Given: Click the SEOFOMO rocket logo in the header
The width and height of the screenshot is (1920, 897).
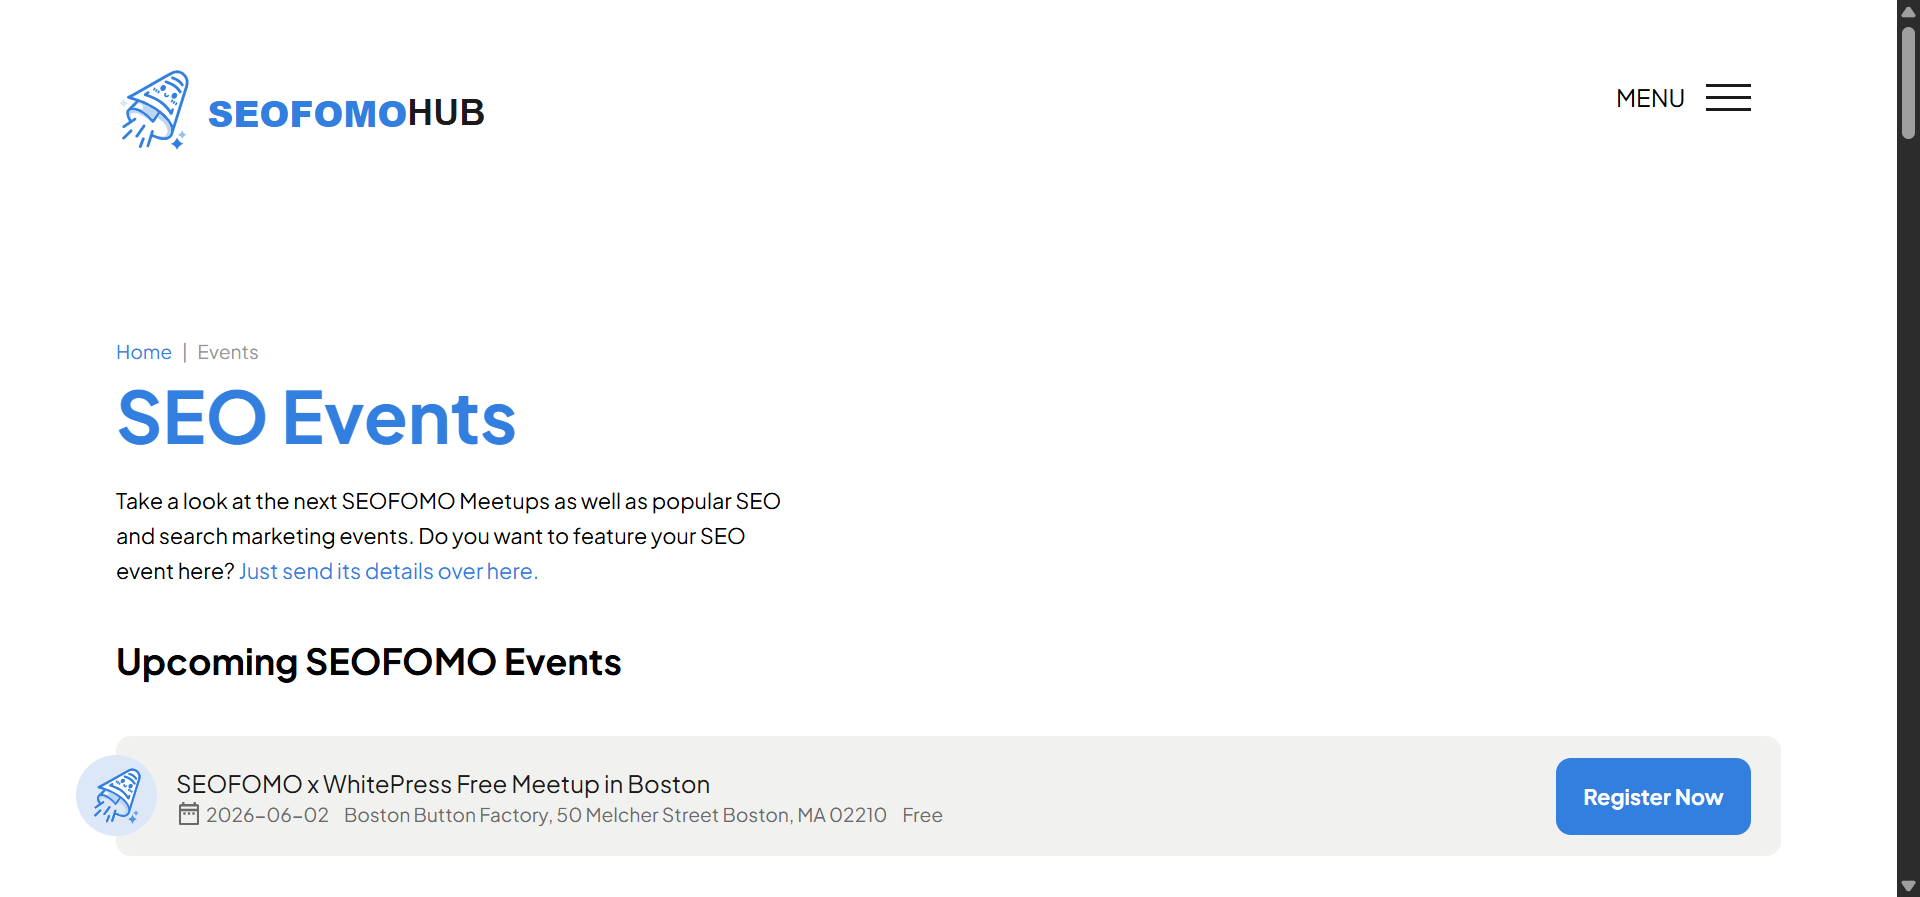Looking at the screenshot, I should 155,109.
